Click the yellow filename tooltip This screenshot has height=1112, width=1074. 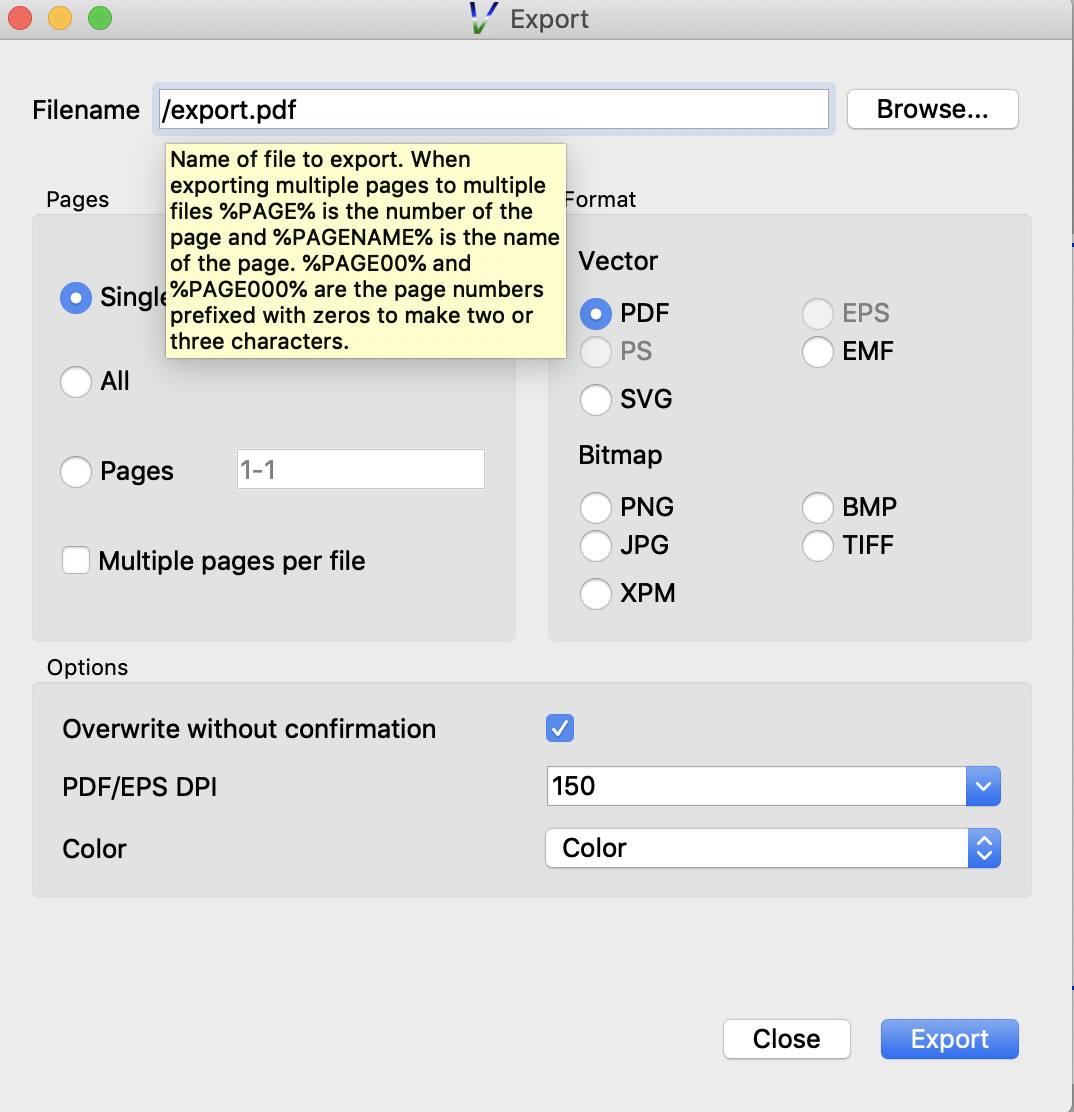(365, 250)
